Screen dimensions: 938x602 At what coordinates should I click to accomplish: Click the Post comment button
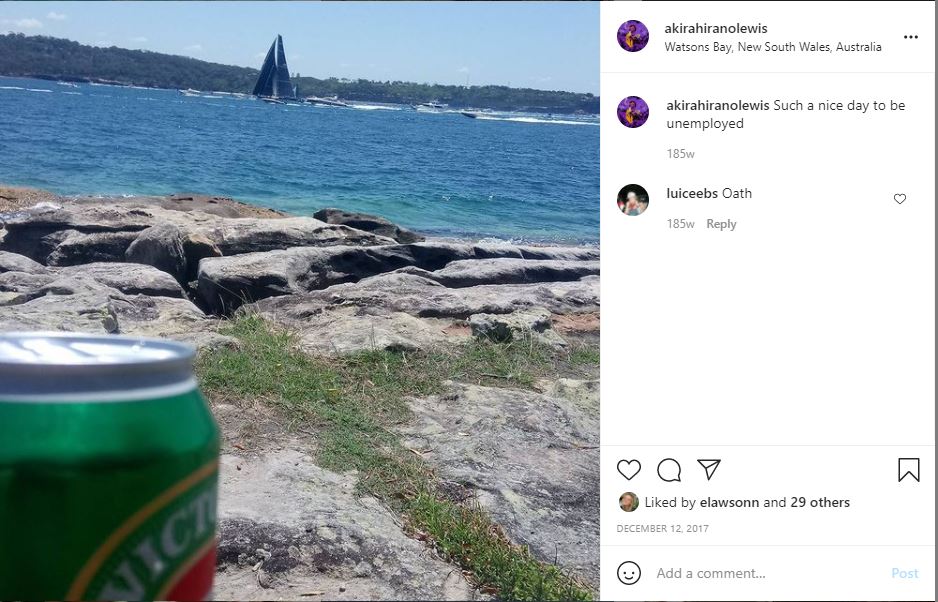(x=904, y=573)
